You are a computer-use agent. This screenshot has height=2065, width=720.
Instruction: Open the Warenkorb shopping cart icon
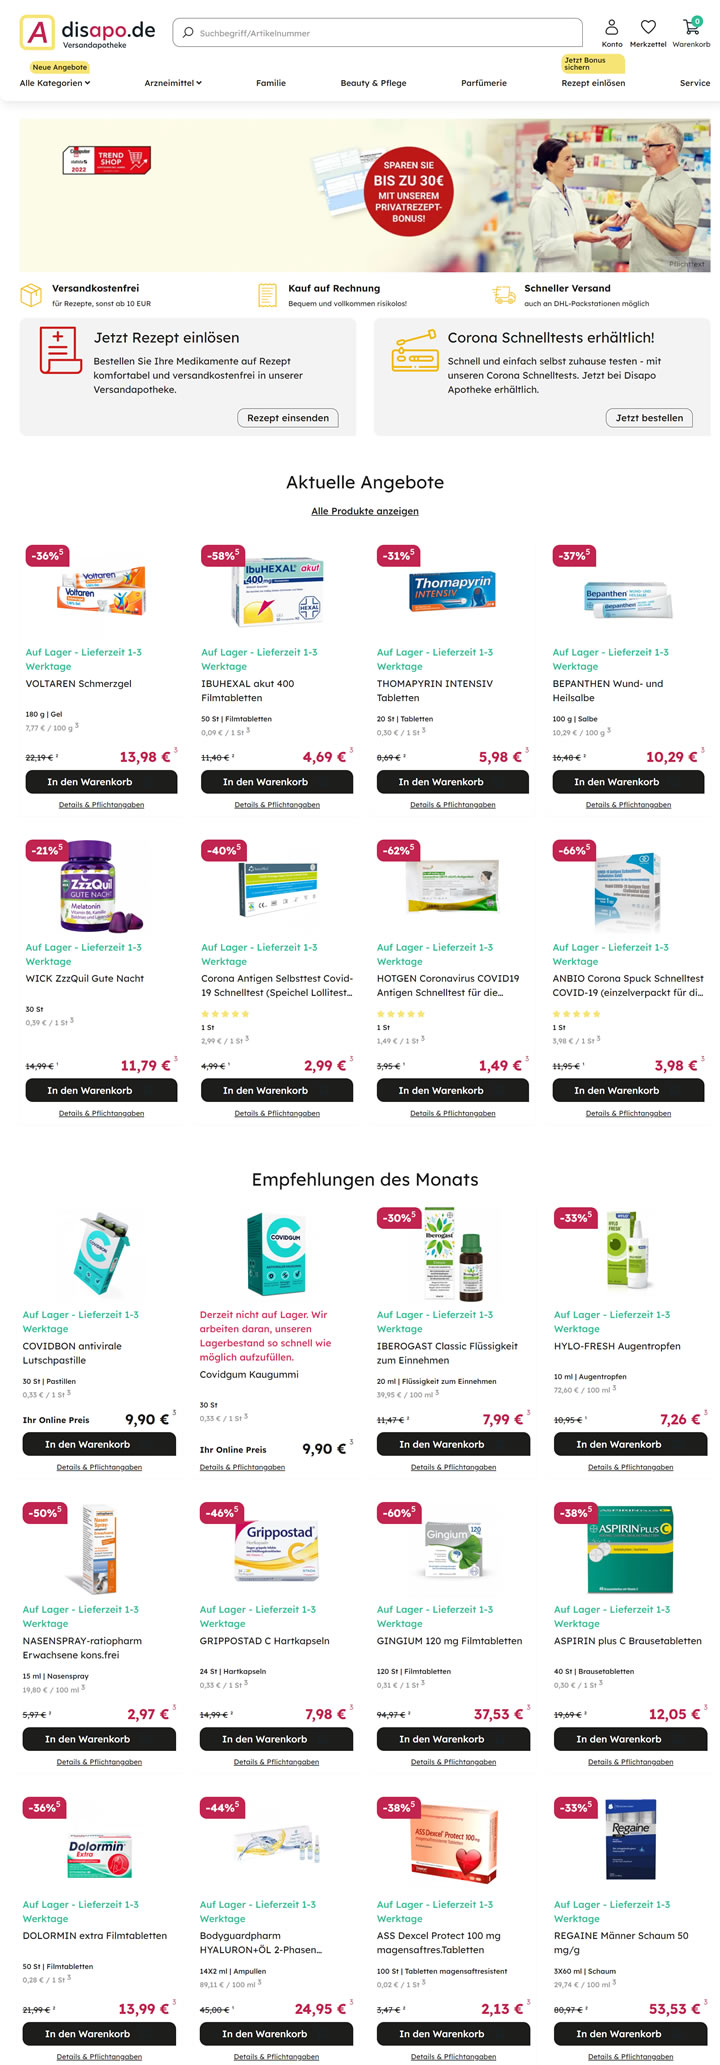point(691,26)
